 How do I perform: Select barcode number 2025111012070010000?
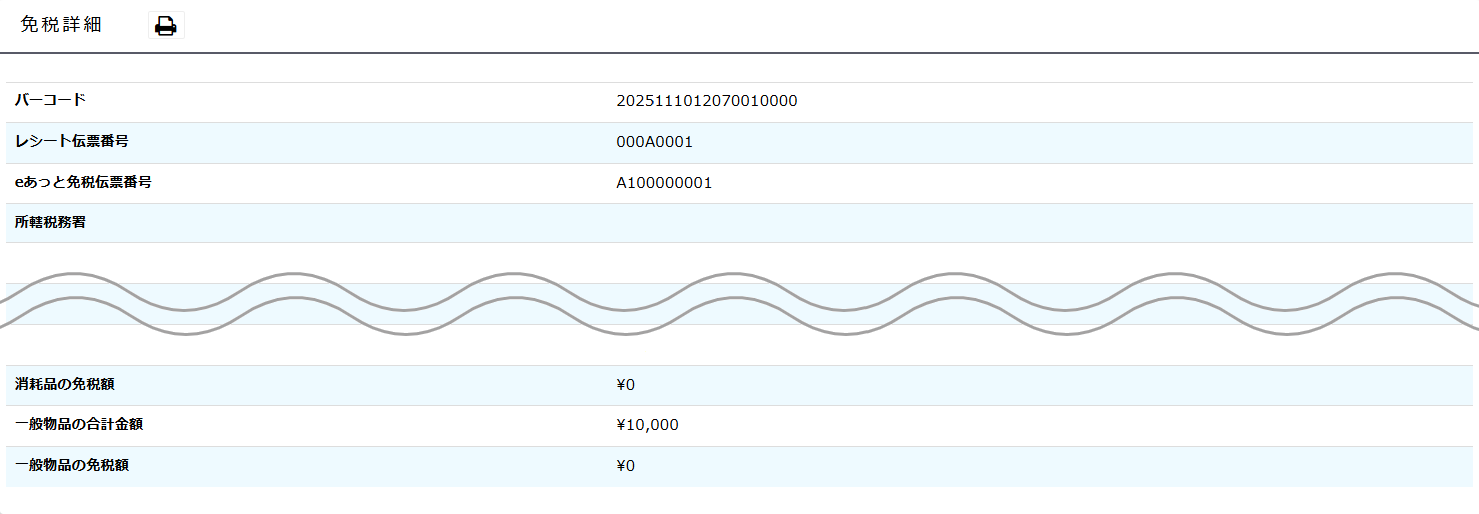(707, 101)
